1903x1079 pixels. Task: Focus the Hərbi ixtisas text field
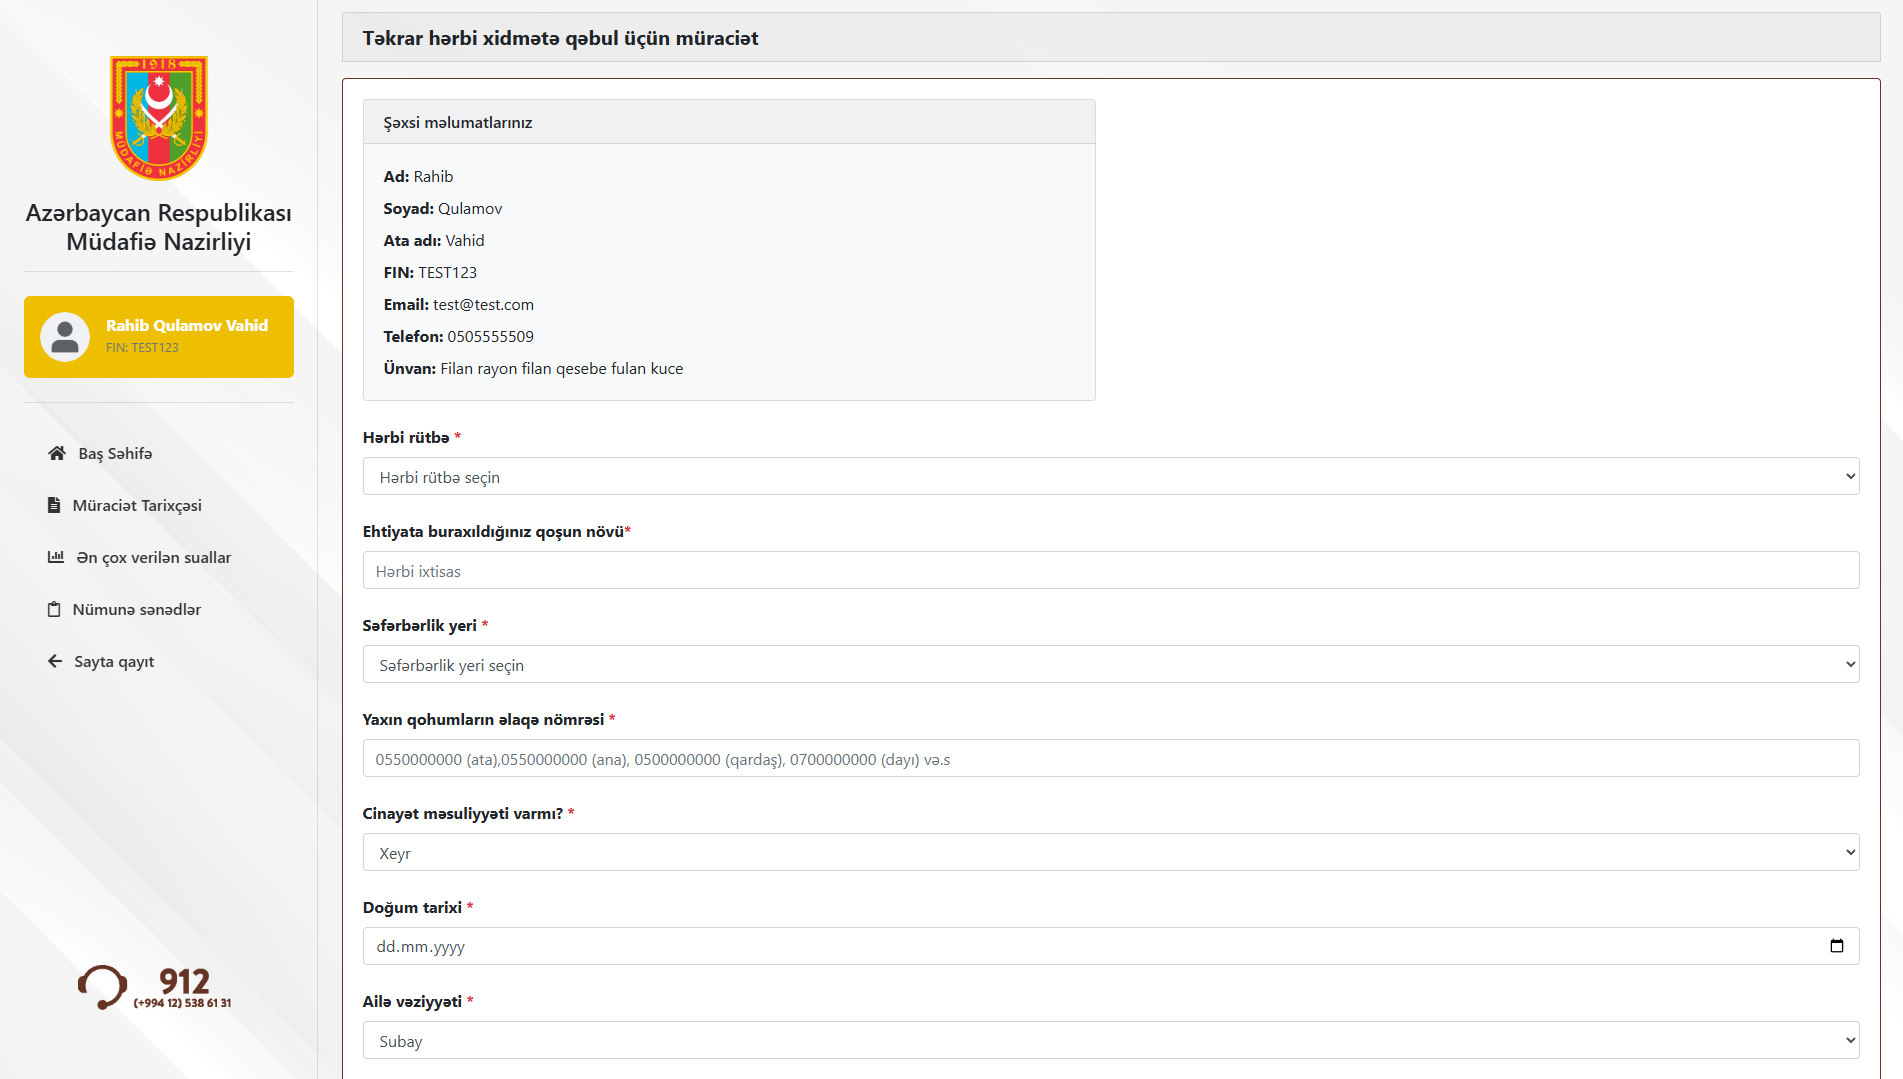(1110, 570)
